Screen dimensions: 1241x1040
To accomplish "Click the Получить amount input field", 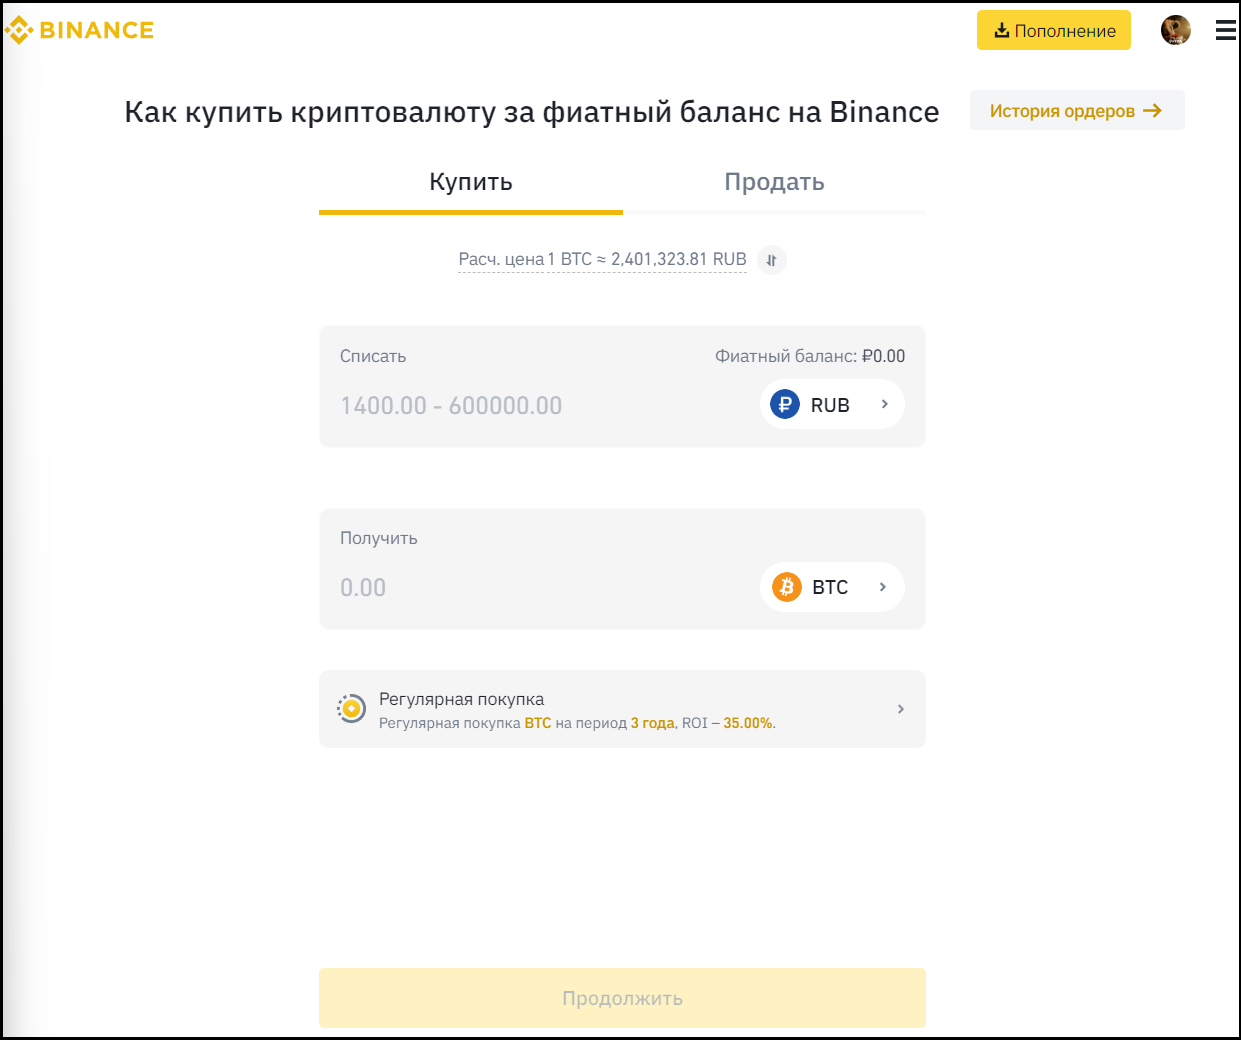I will point(540,587).
